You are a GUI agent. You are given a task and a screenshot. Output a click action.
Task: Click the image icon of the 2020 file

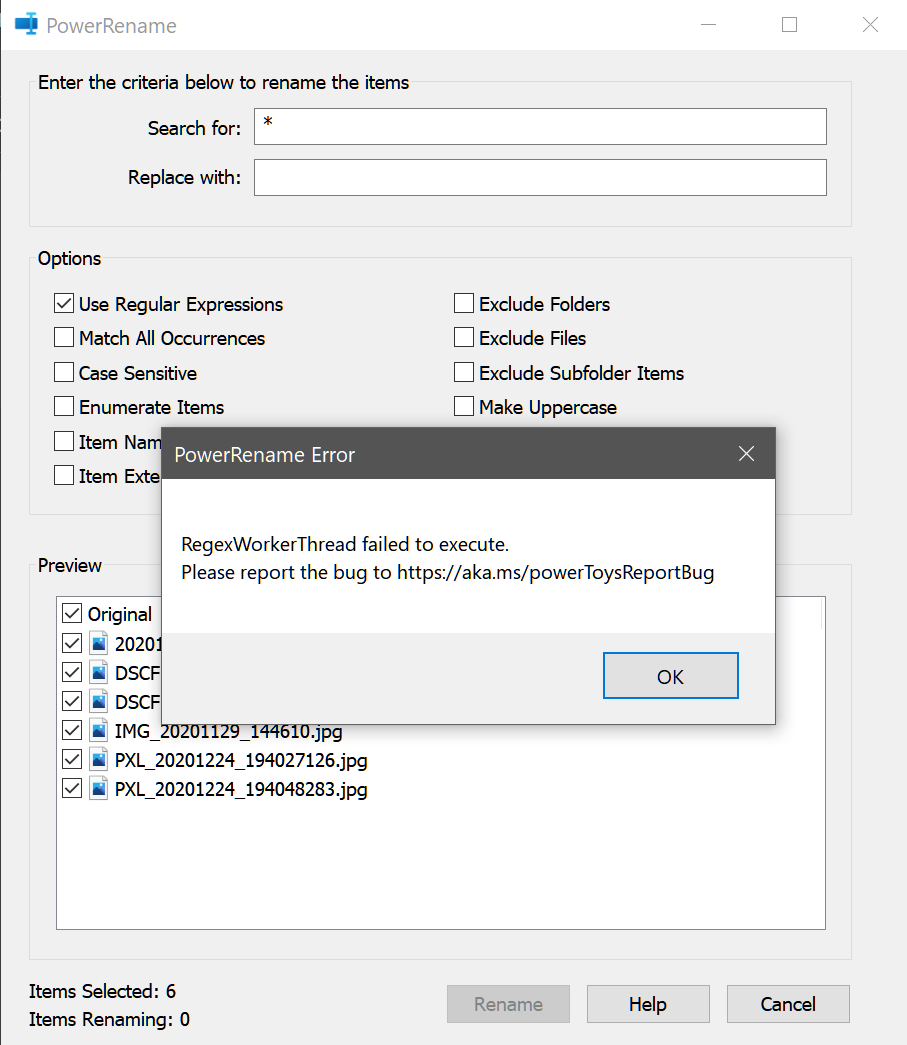[99, 644]
